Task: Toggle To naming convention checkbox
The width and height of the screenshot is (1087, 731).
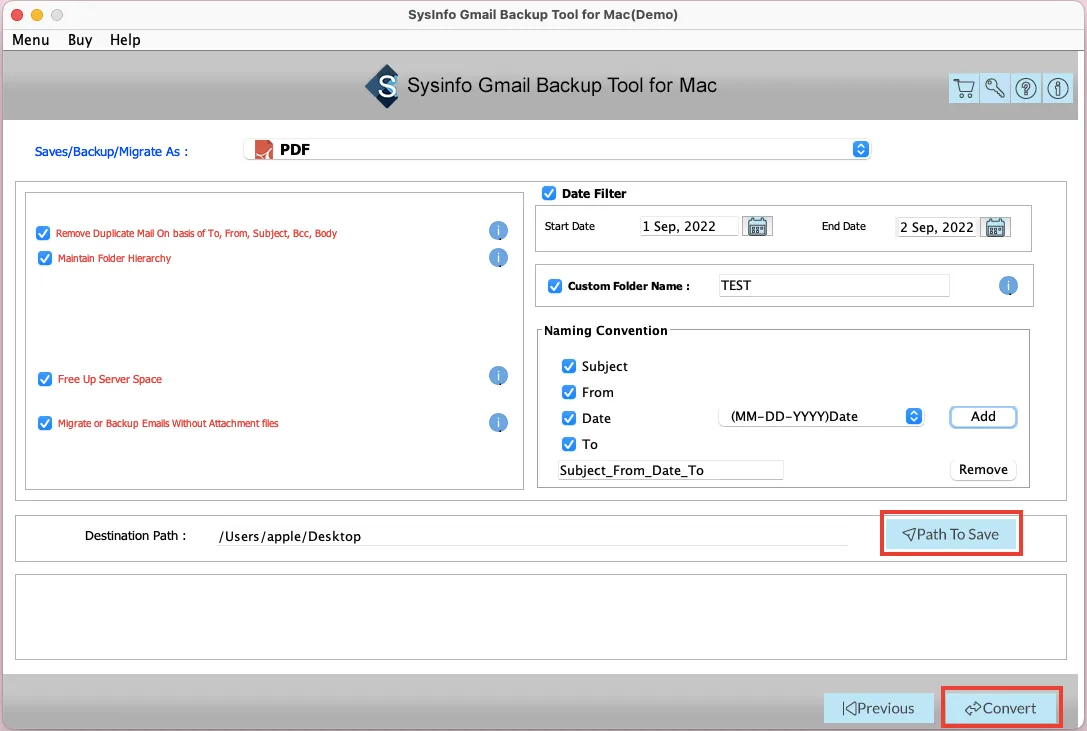Action: pos(568,444)
